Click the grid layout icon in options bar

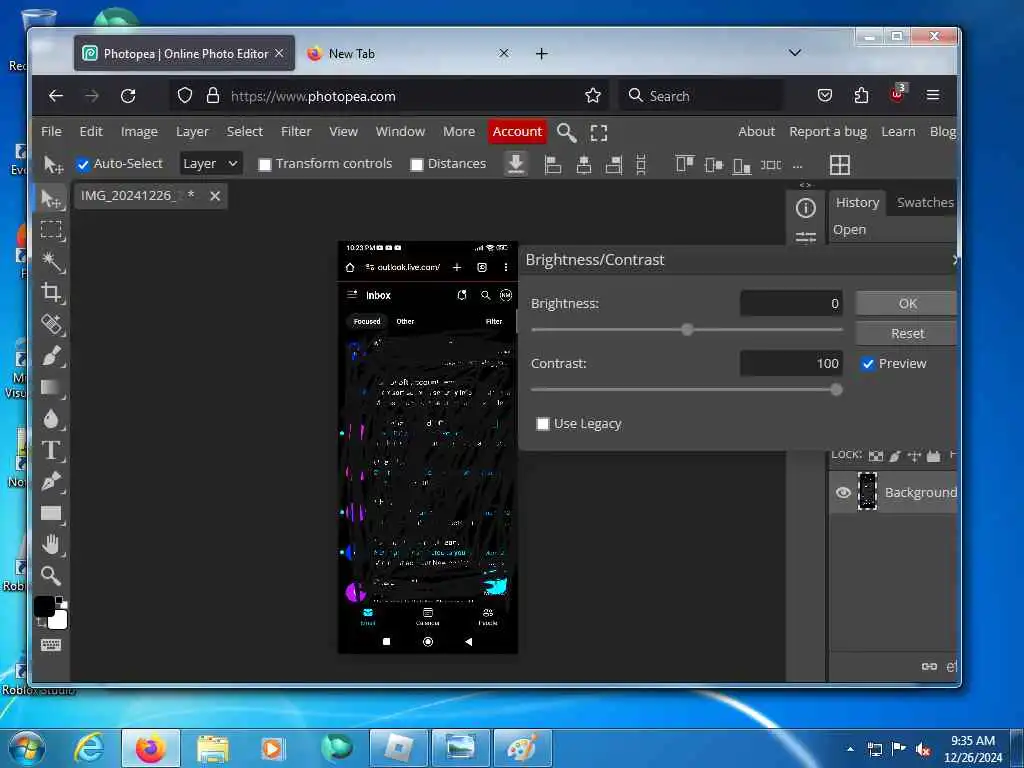click(x=840, y=165)
